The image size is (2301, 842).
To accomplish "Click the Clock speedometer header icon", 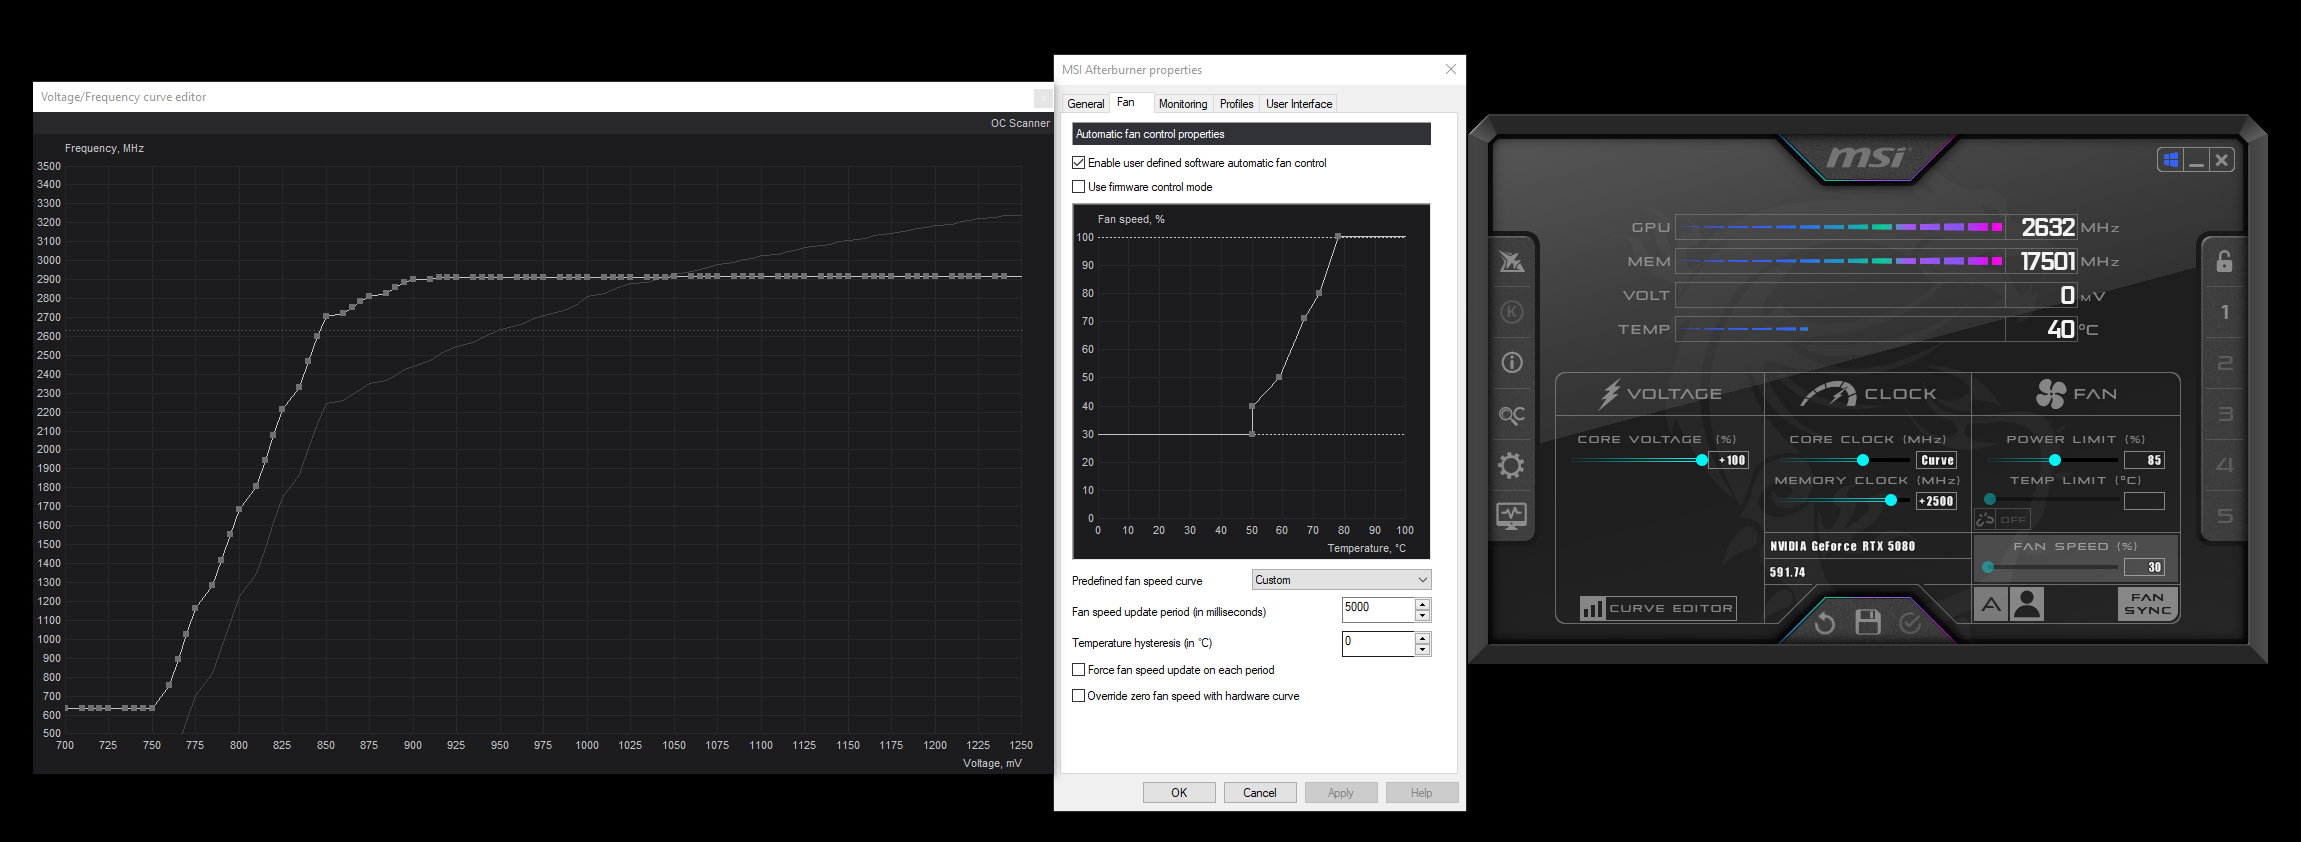I will tap(1828, 394).
